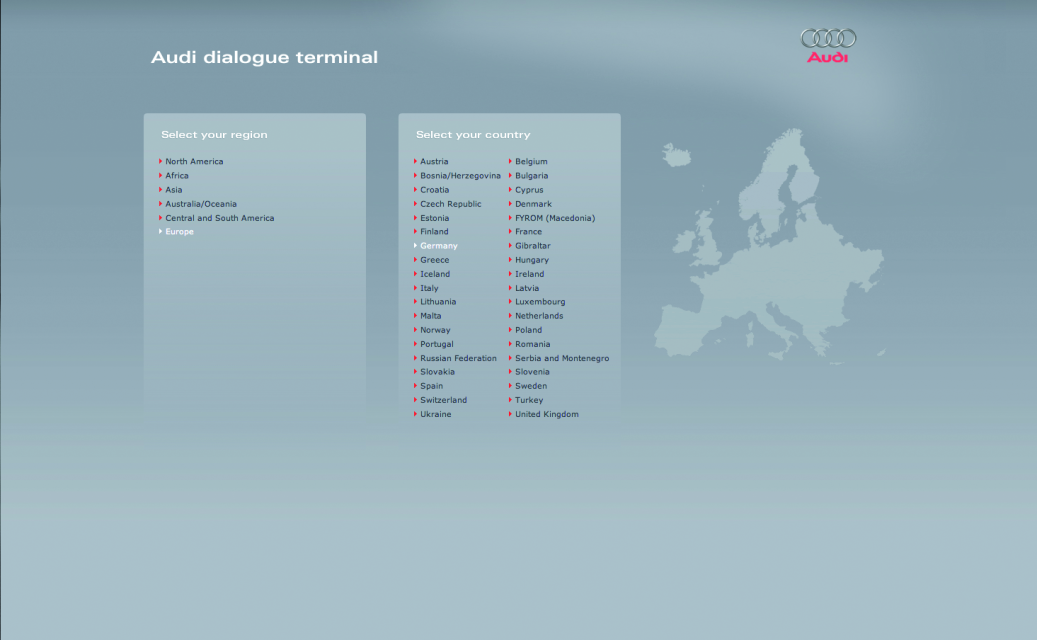Select the North America region
The height and width of the screenshot is (640, 1037).
click(194, 161)
